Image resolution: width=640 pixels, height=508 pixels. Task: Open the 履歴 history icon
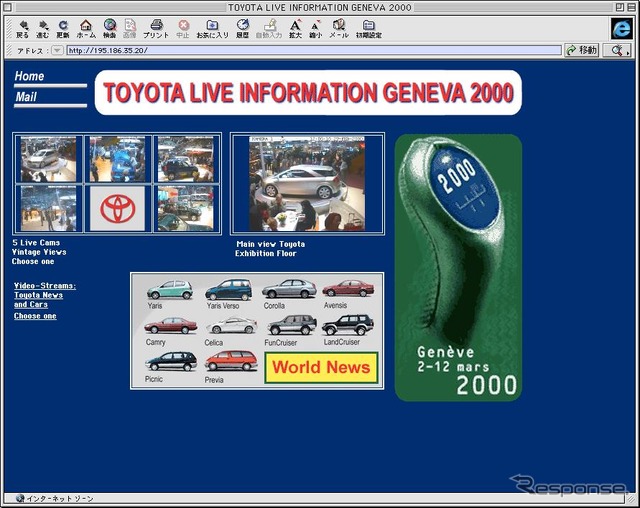[x=242, y=29]
